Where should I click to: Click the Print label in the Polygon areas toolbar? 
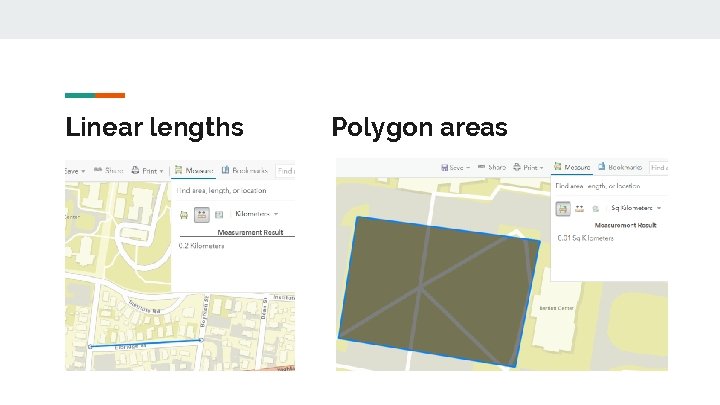(x=530, y=168)
